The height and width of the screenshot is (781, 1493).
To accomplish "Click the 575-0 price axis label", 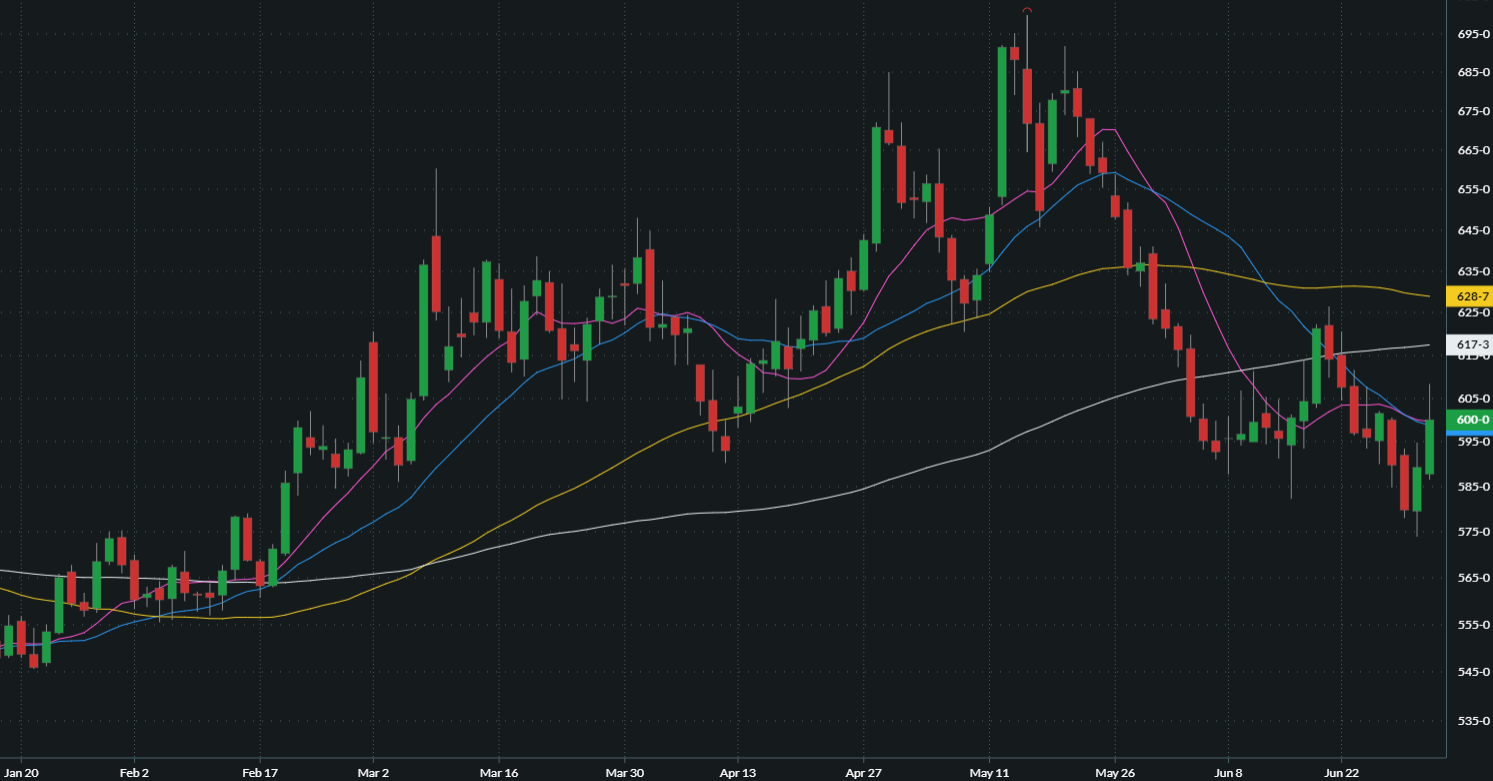I will click(1474, 532).
